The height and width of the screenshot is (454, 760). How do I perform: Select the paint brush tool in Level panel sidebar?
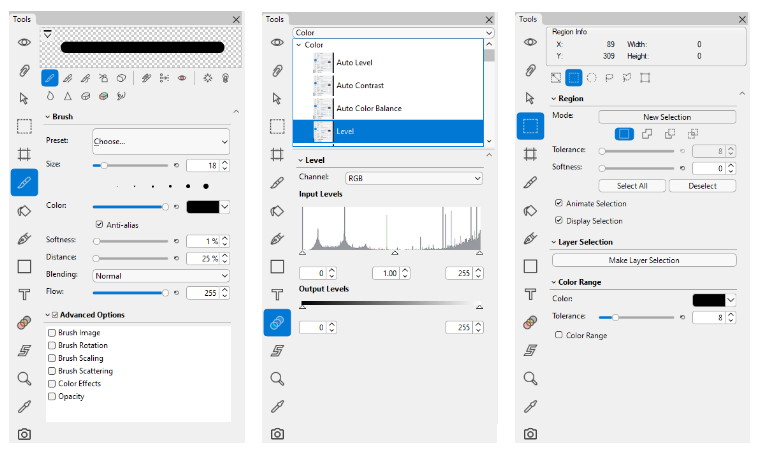pyautogui.click(x=277, y=183)
